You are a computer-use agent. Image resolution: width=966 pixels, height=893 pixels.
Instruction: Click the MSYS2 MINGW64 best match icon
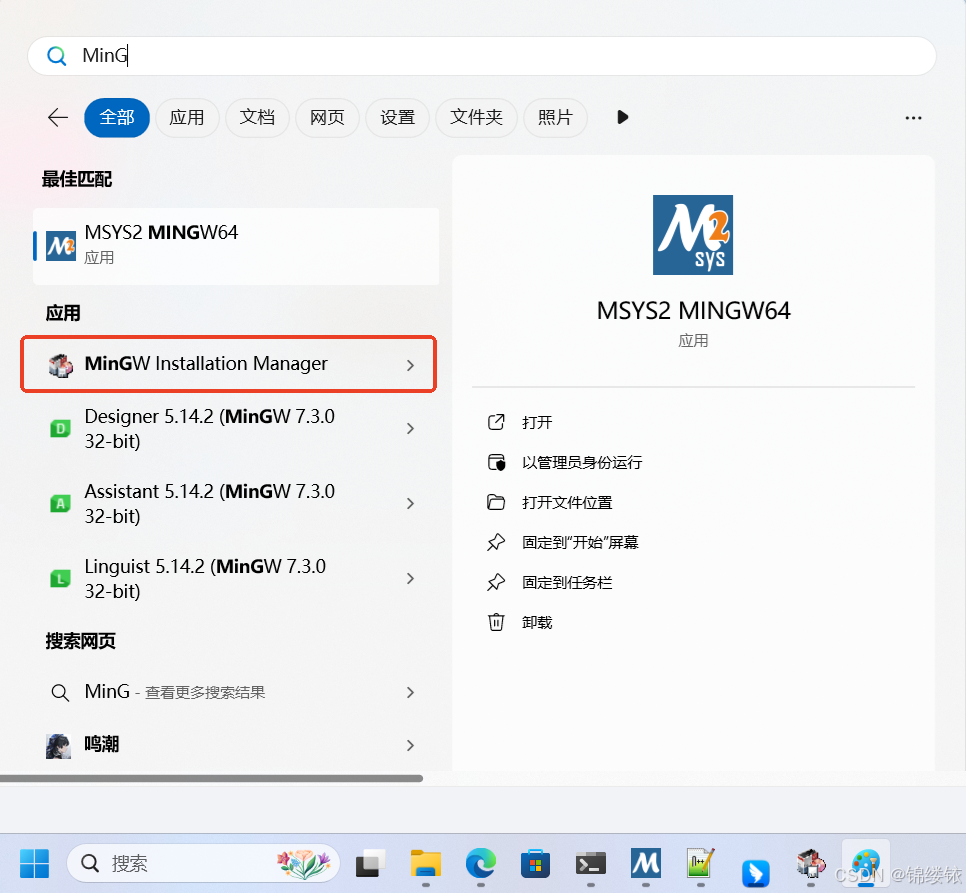pos(60,246)
